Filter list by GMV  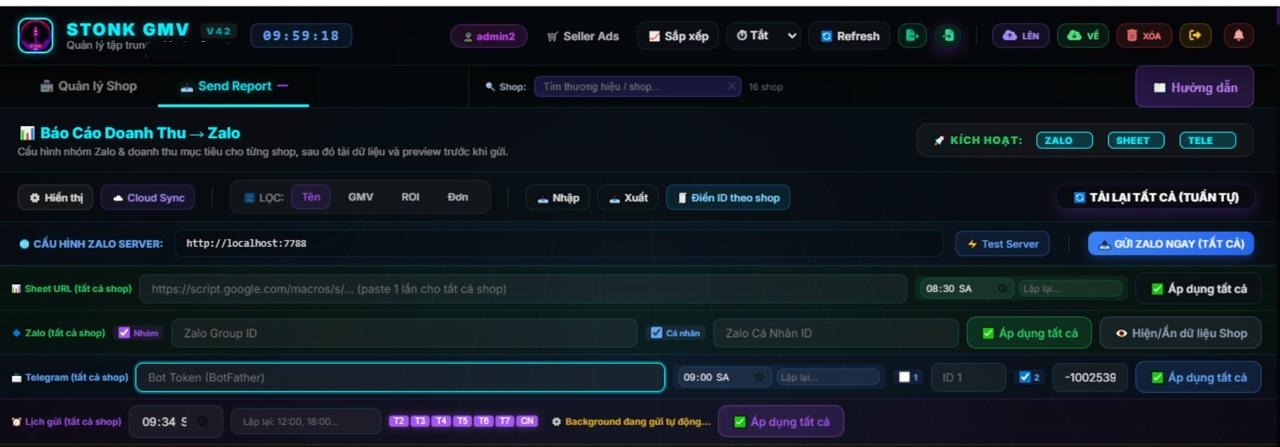(x=361, y=197)
